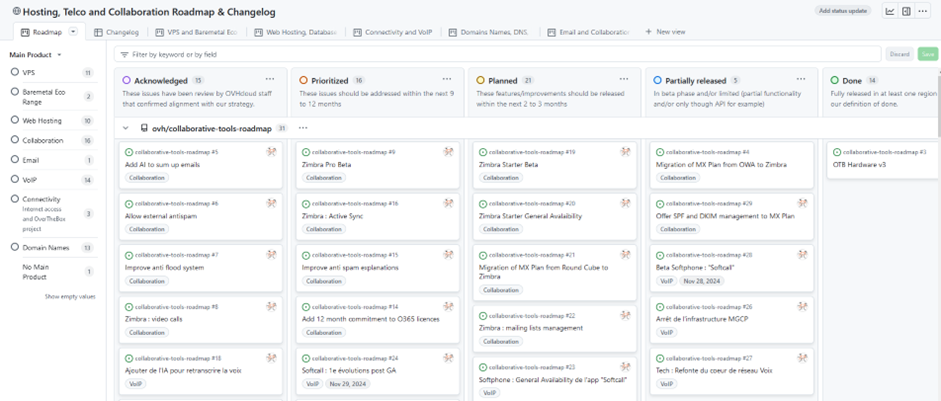The height and width of the screenshot is (401, 941).
Task: Open the project details panel icon
Action: tap(906, 11)
